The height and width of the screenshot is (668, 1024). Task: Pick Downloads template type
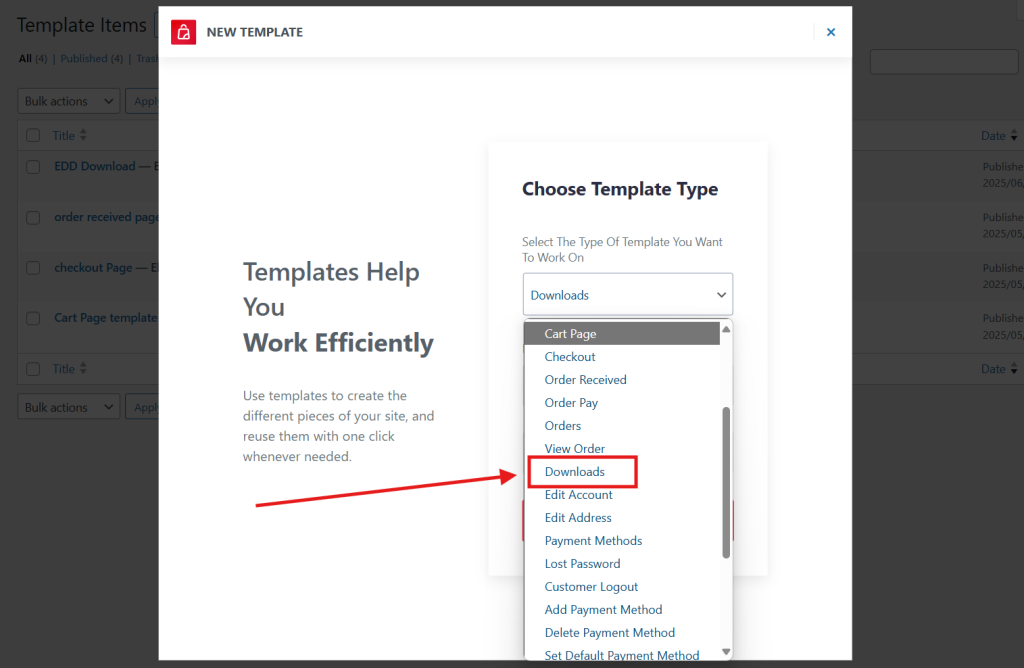click(x=622, y=471)
